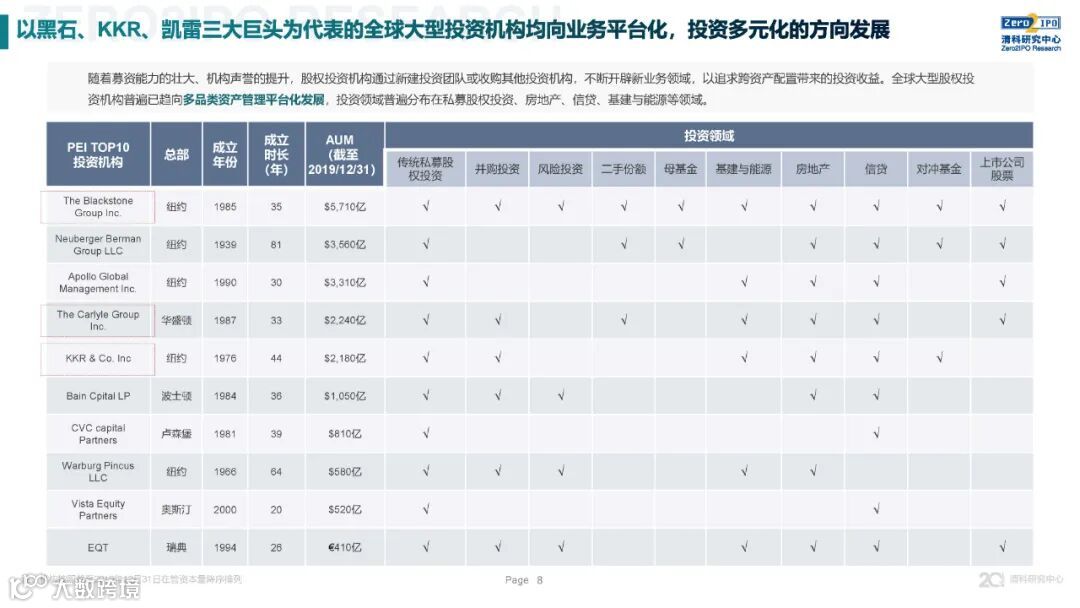Viewport: 1080px width, 608px height.
Task: Click the 成立时长(年) column header
Action: 276,154
